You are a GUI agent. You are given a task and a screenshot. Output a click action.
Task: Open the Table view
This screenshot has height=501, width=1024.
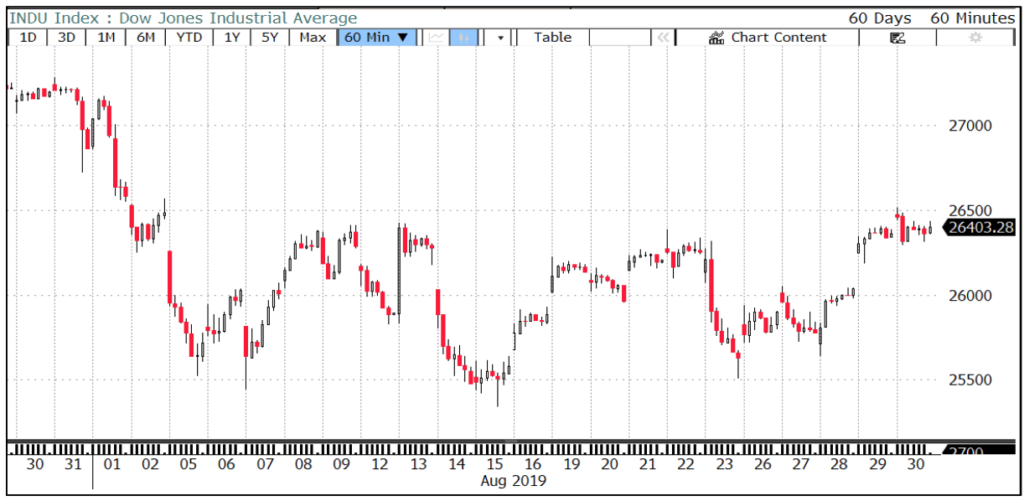pyautogui.click(x=552, y=37)
